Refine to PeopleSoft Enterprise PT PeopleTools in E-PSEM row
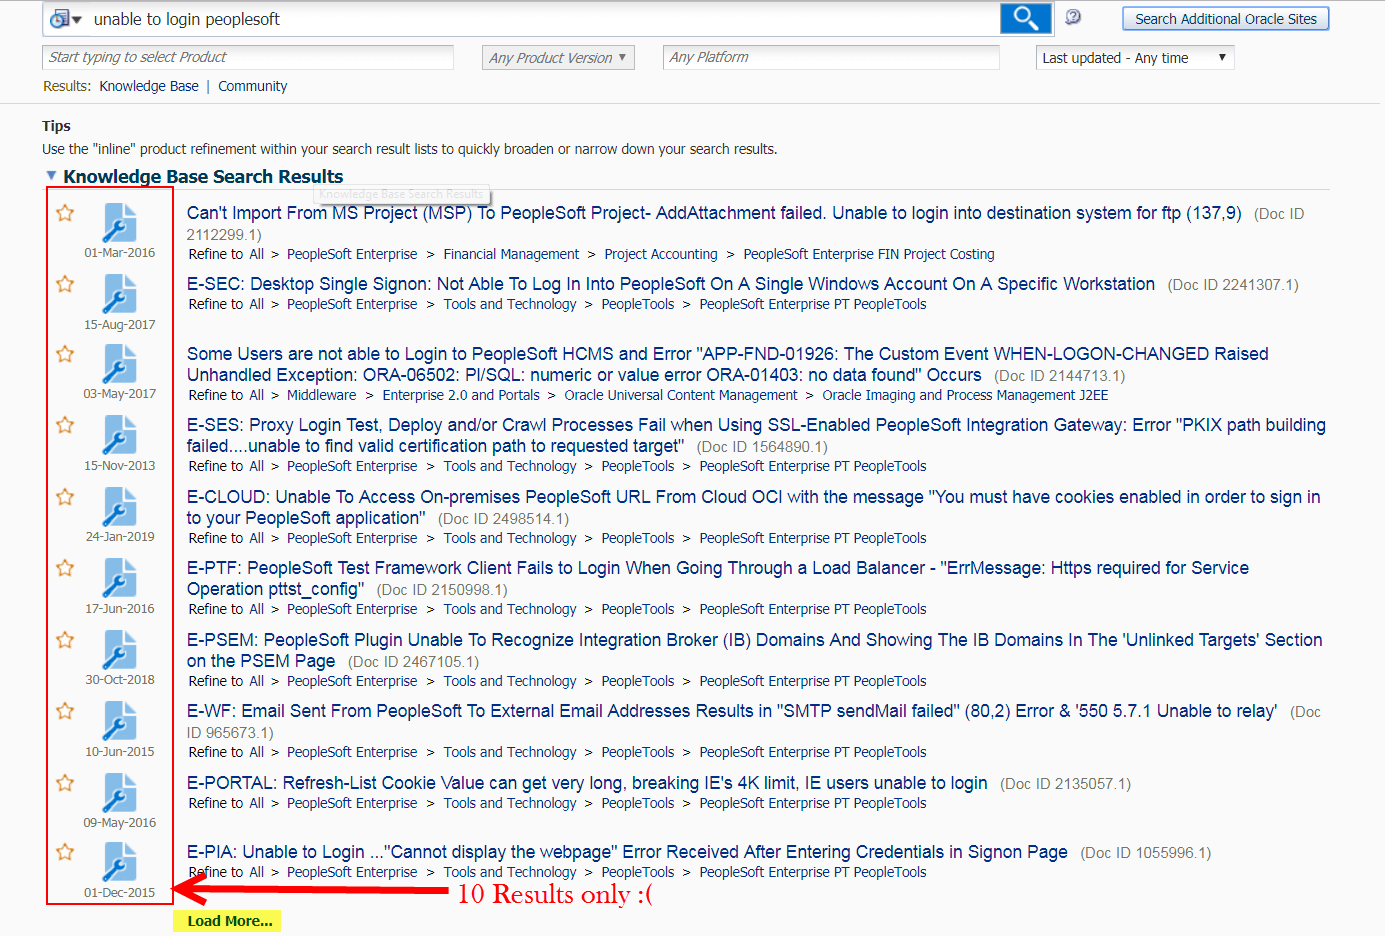Image resolution: width=1385 pixels, height=936 pixels. click(x=813, y=681)
